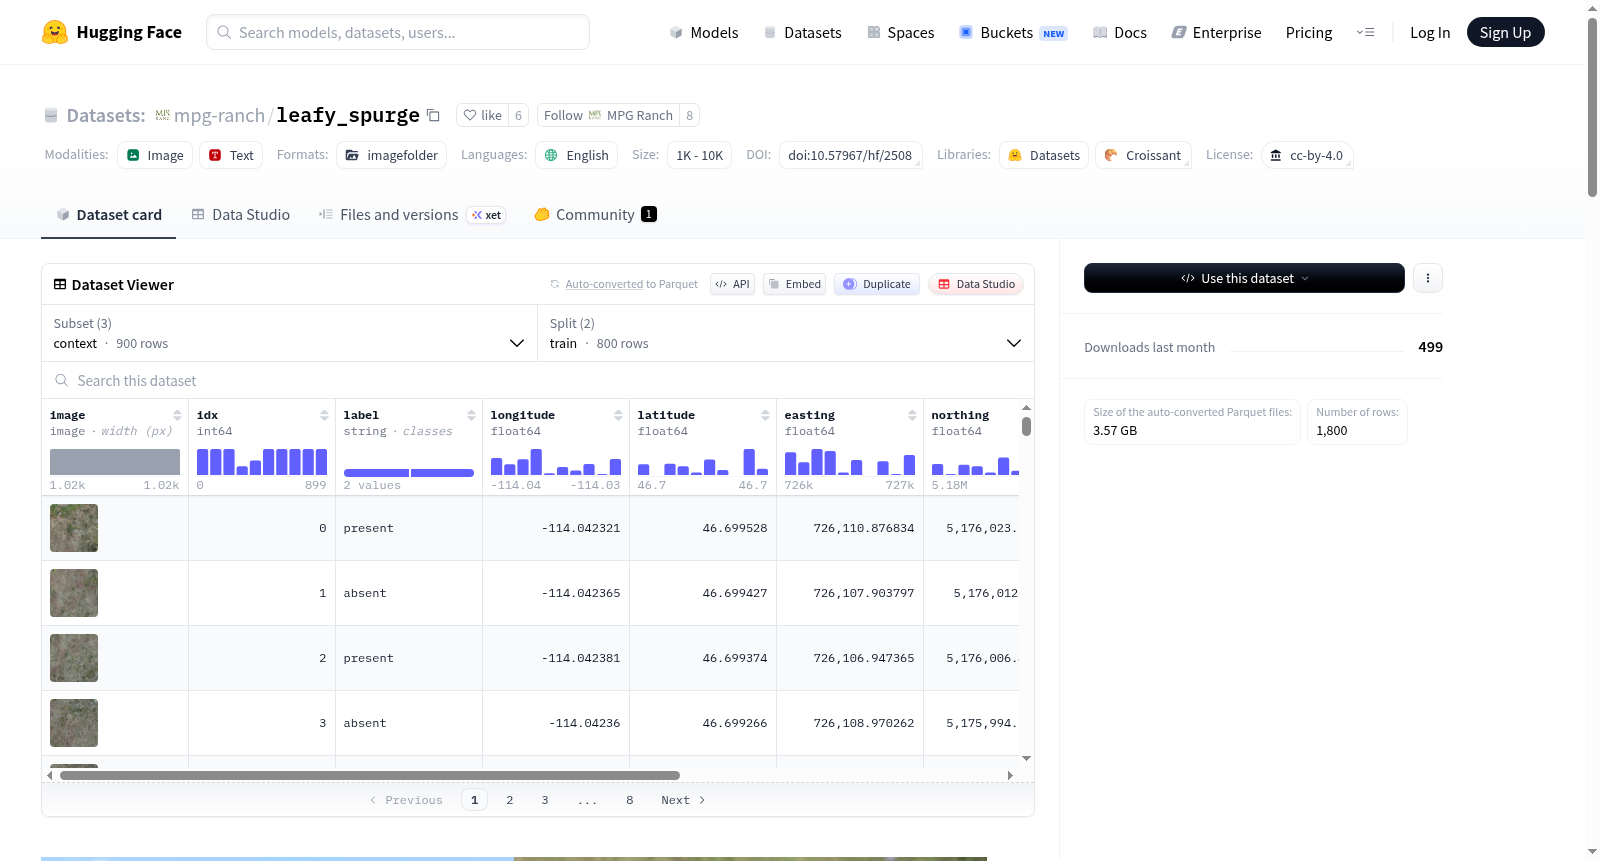Click the Sign Up button

(1505, 32)
